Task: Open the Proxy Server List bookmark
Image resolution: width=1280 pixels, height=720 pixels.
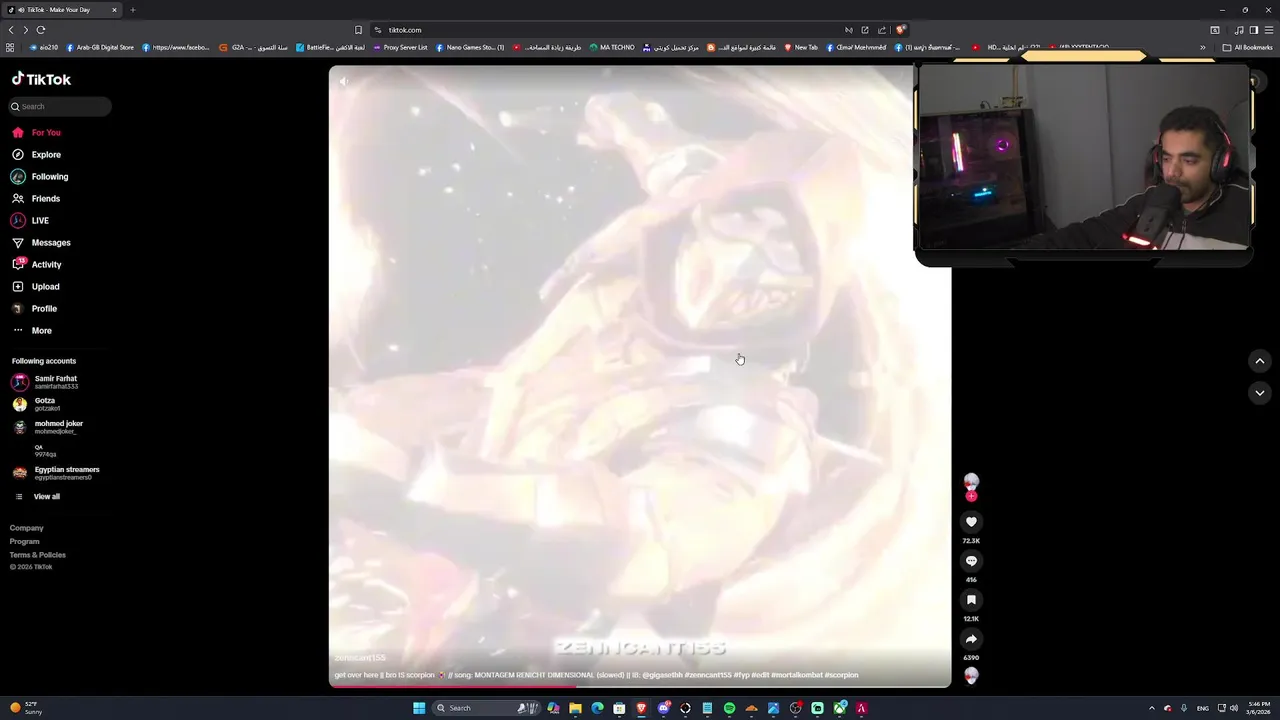Action: click(400, 47)
